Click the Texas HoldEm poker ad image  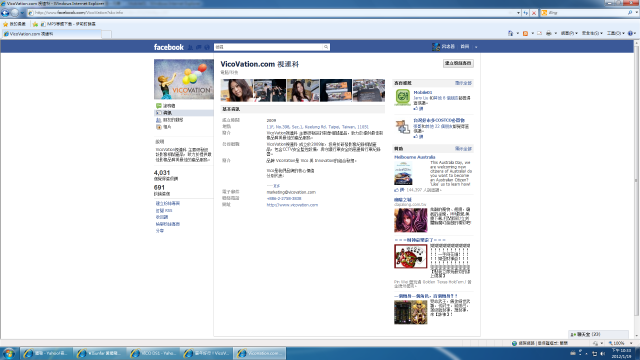click(411, 256)
